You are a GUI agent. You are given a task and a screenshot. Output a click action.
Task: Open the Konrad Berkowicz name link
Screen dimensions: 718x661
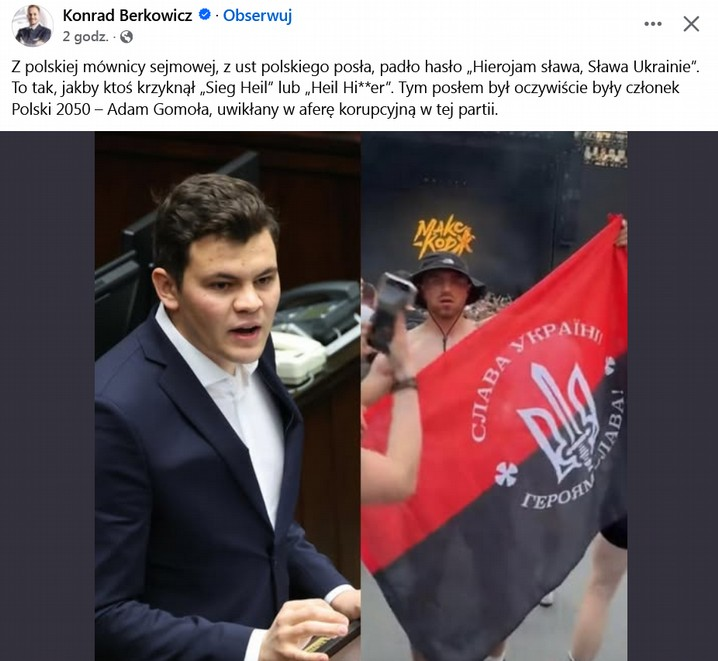pyautogui.click(x=127, y=16)
